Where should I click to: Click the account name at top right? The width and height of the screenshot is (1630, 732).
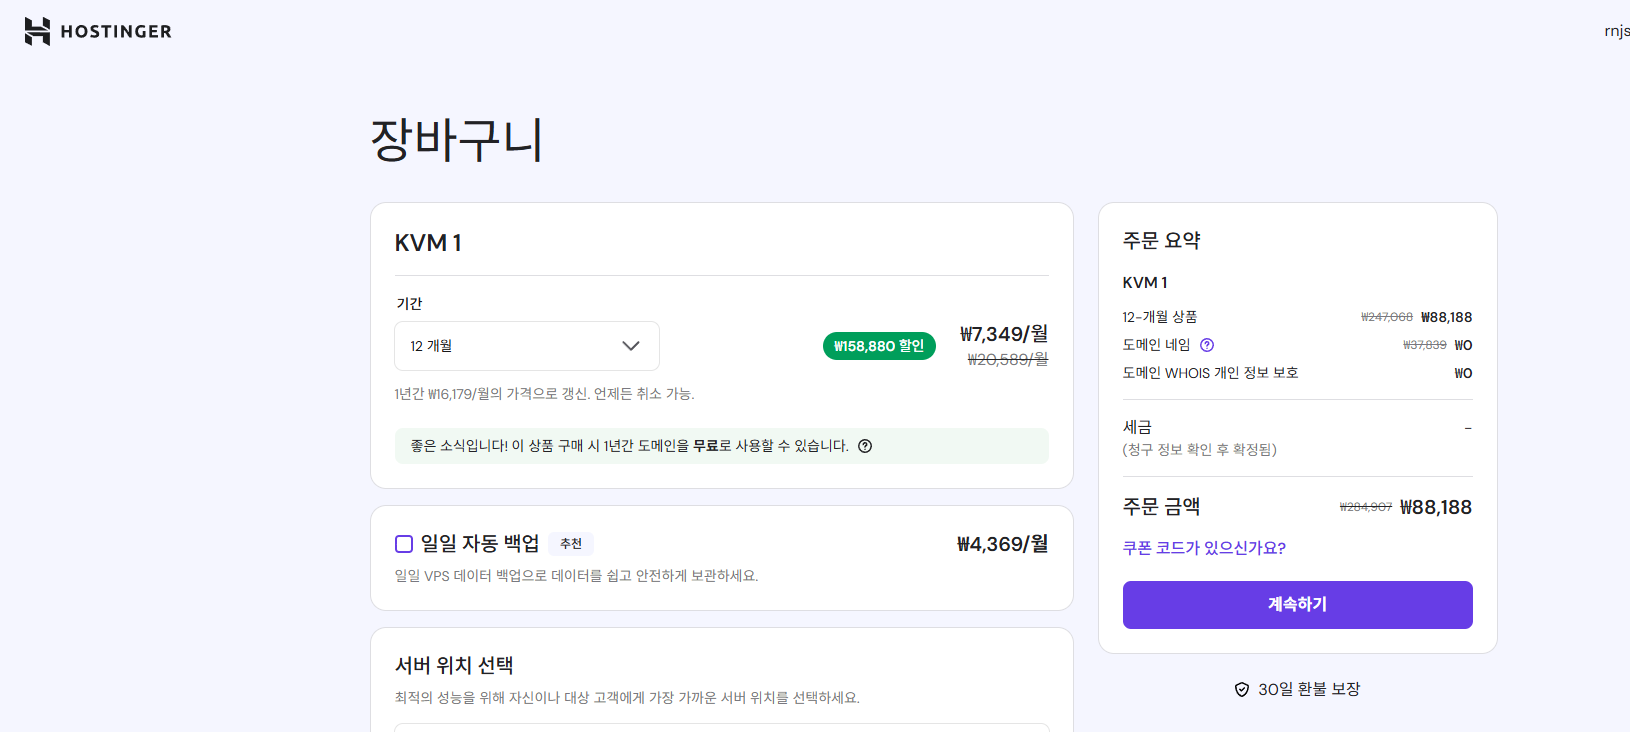coord(1617,31)
